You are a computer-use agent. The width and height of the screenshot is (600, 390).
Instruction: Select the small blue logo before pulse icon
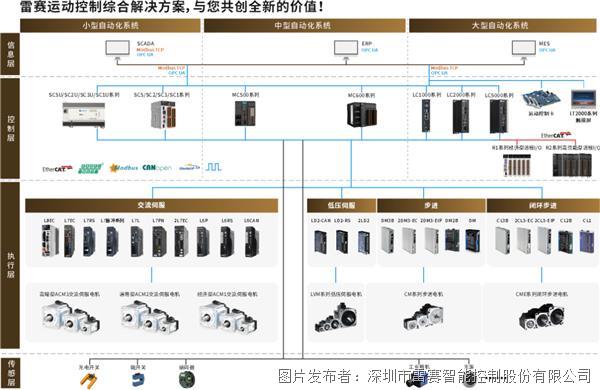pyautogui.click(x=189, y=167)
